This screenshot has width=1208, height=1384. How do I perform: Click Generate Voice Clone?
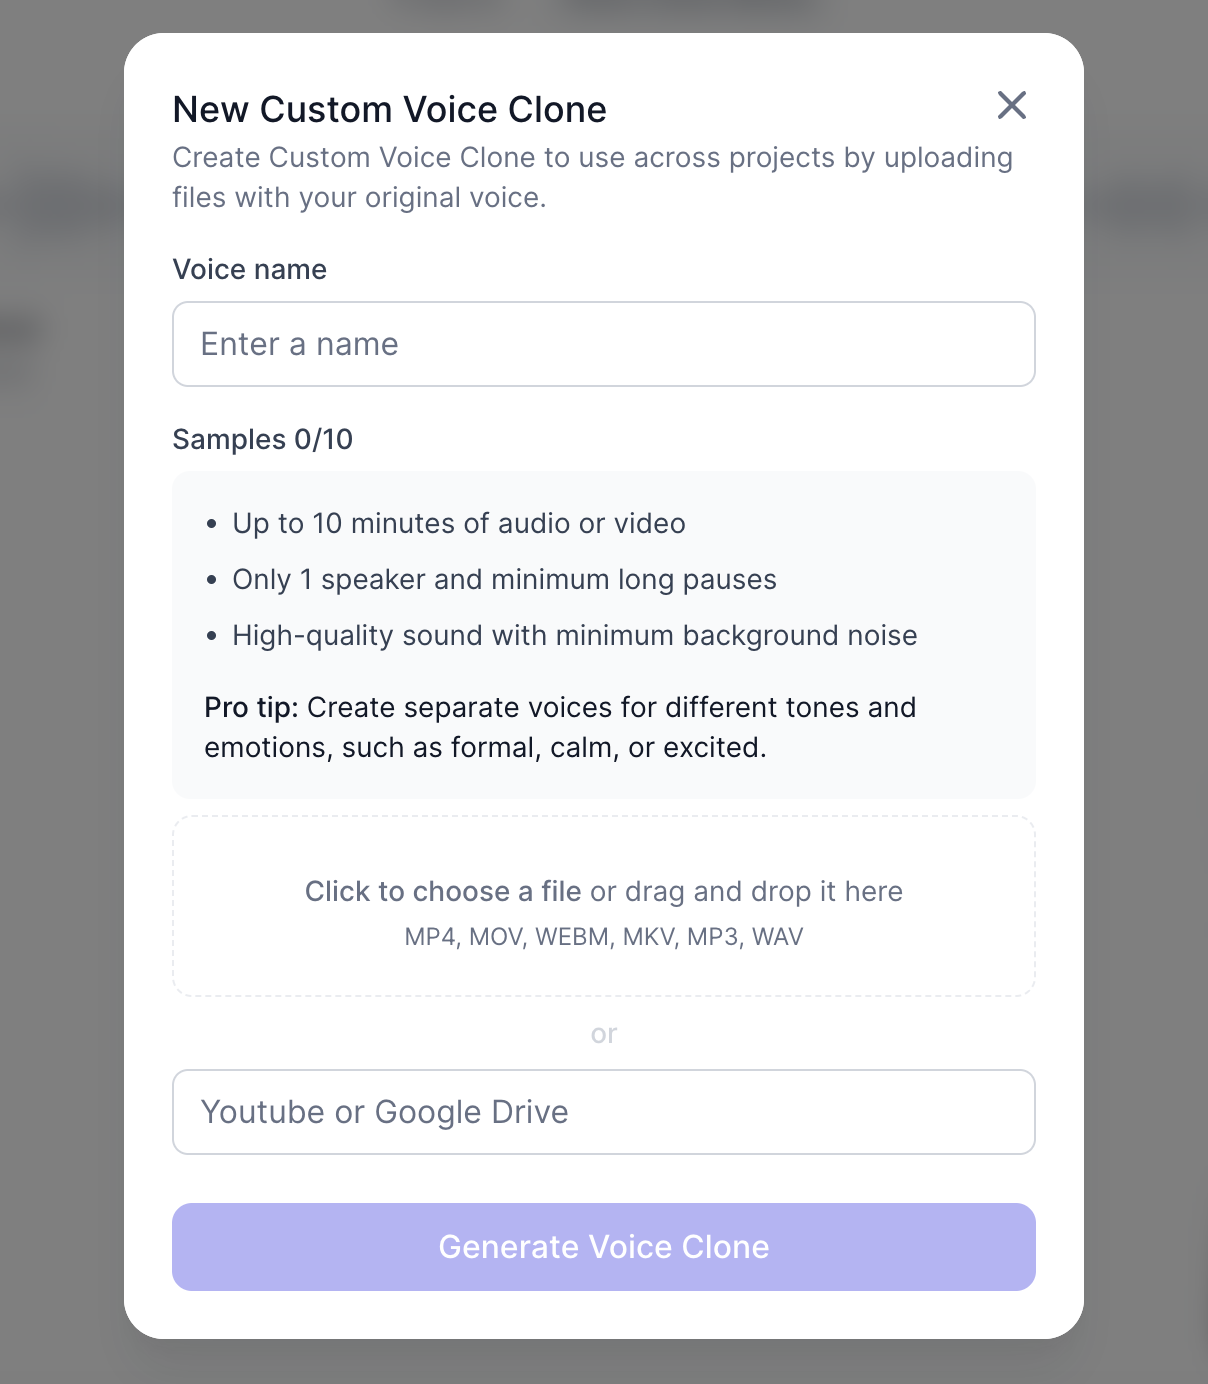(603, 1246)
